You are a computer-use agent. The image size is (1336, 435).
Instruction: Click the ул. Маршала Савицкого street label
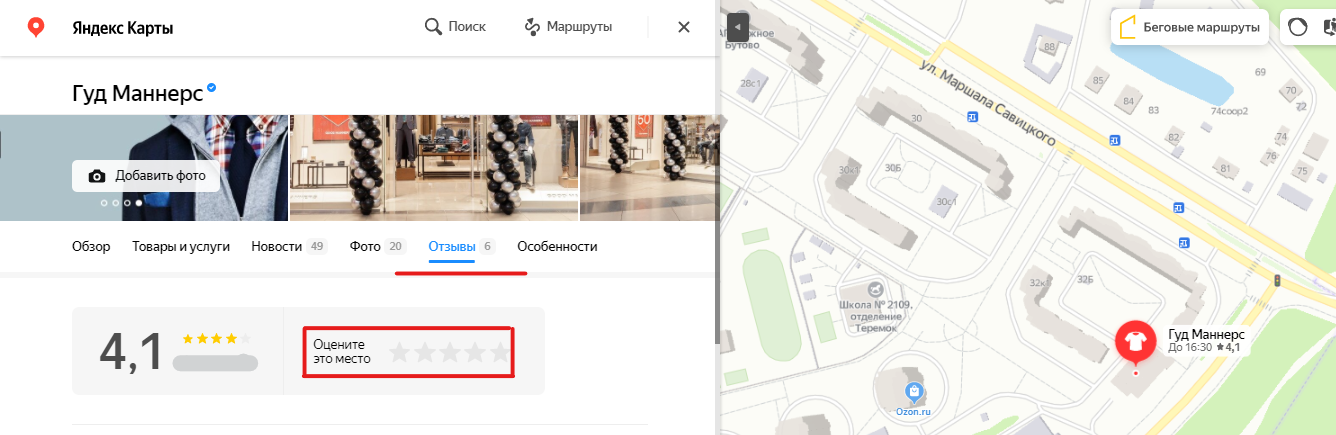pos(988,102)
